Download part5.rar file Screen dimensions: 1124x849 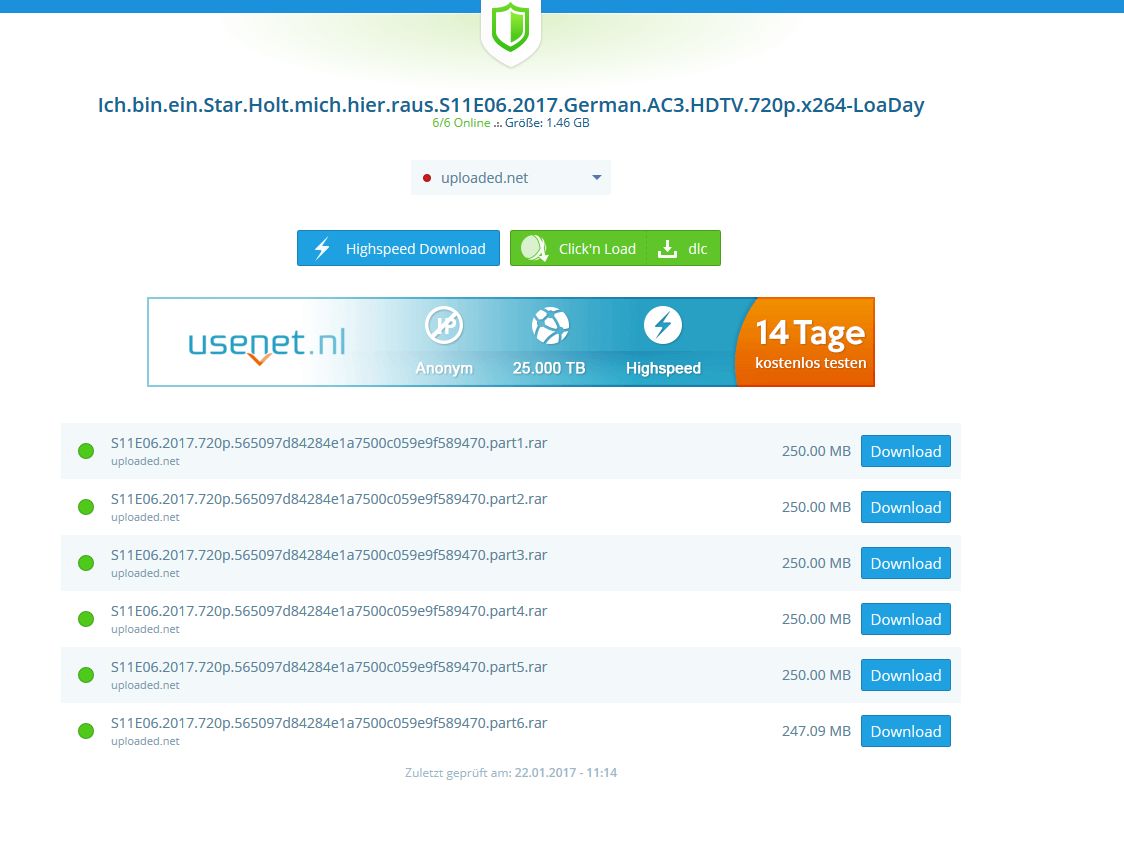click(x=905, y=675)
